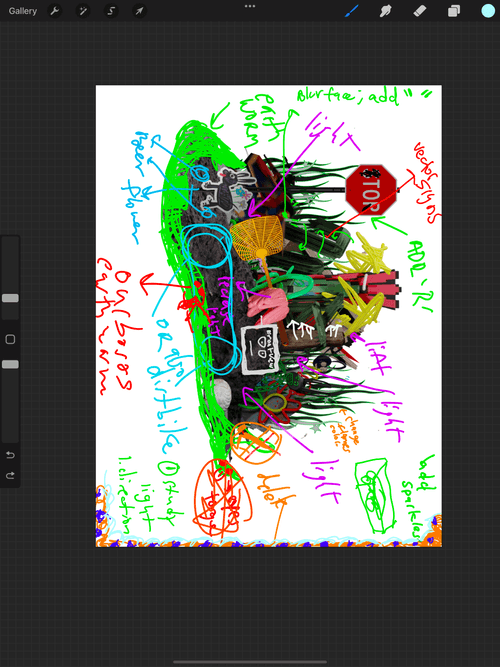Redo with the redo arrow in sidebar
The width and height of the screenshot is (500, 667).
(x=10, y=475)
